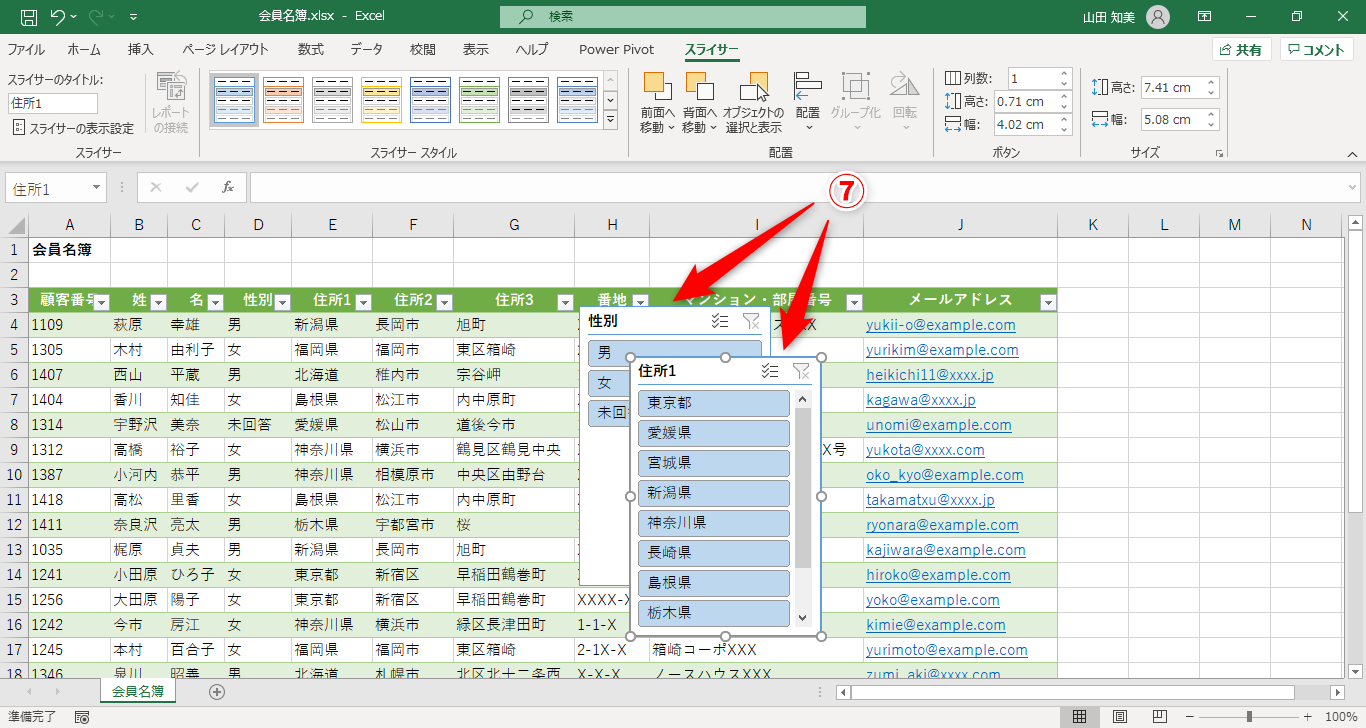Click the 配置 align objects icon
The height and width of the screenshot is (728, 1366).
coord(808,88)
